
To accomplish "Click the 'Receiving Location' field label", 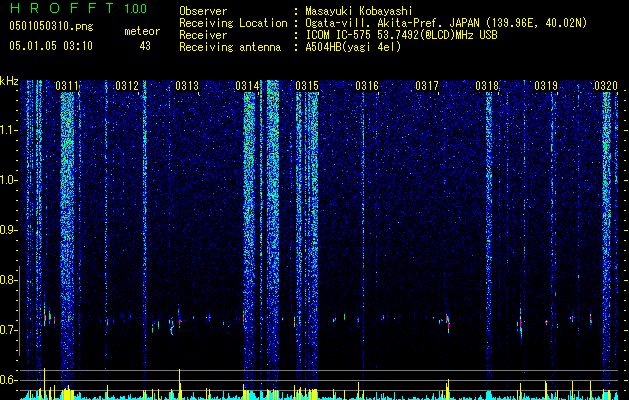I will [233, 23].
